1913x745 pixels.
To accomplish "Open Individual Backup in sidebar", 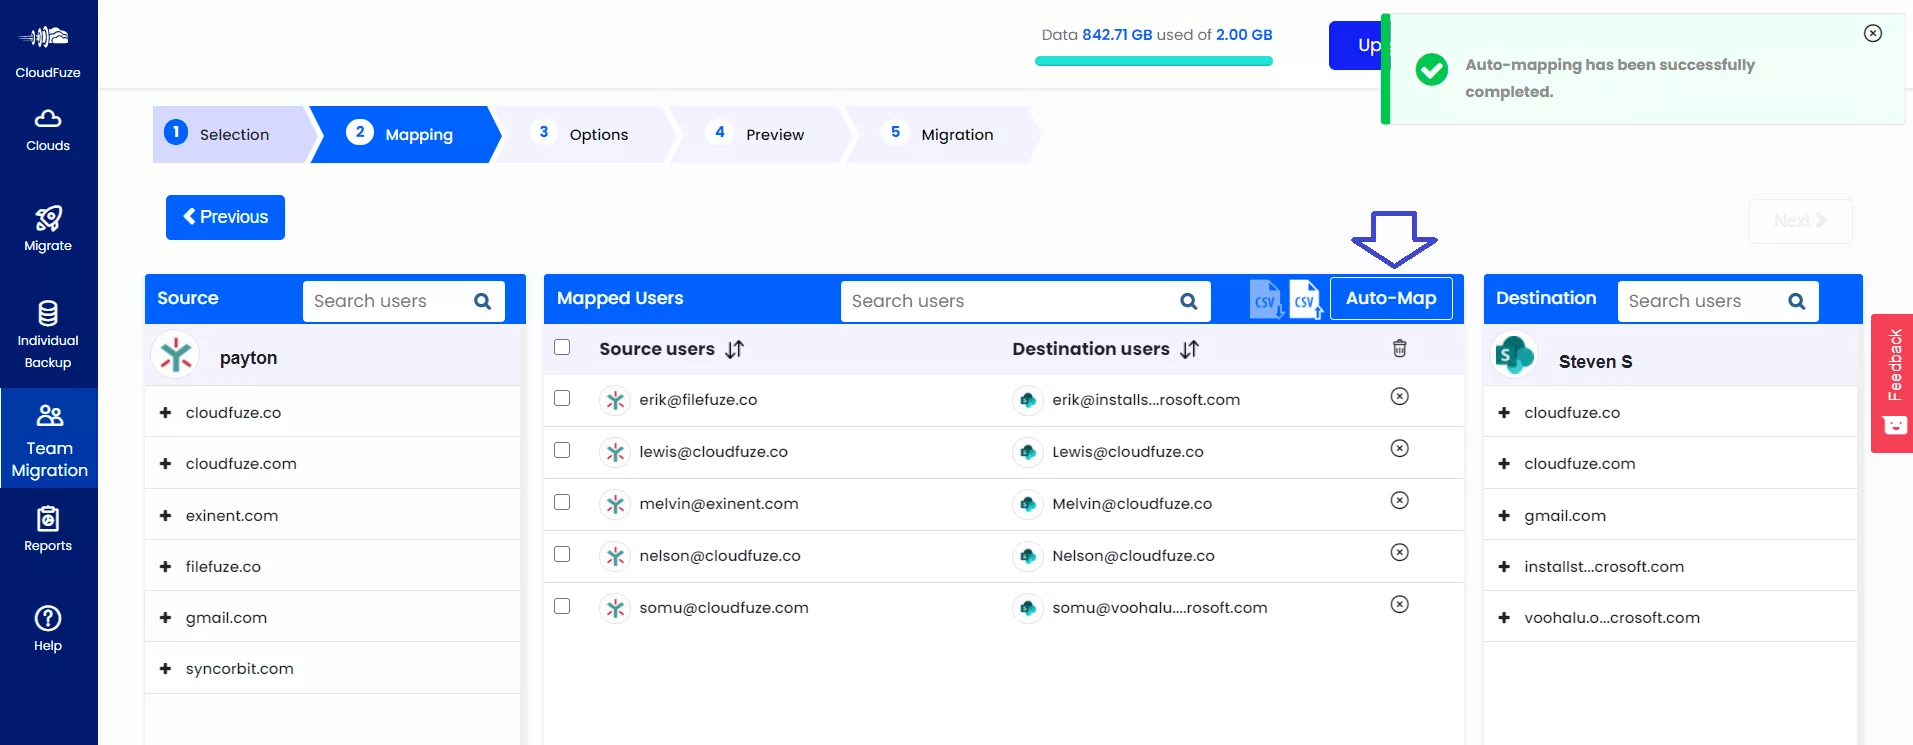I will pyautogui.click(x=48, y=335).
